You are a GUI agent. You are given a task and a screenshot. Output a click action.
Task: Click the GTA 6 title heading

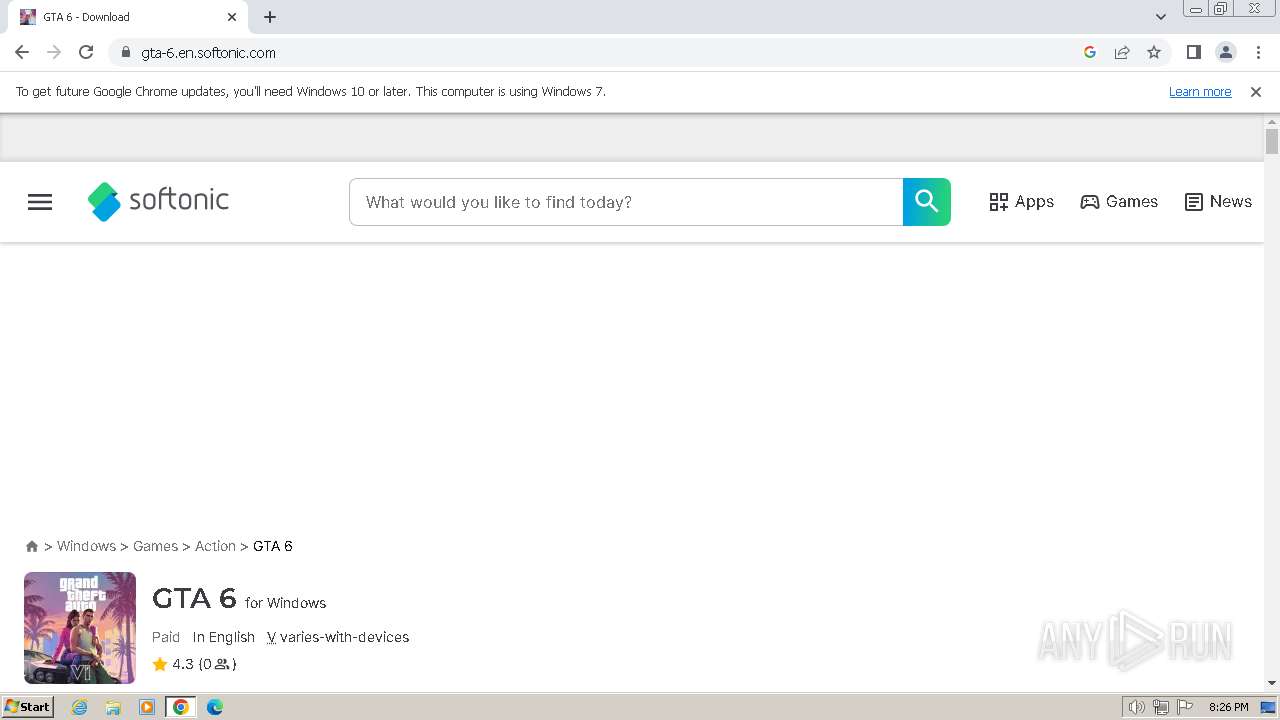(194, 598)
